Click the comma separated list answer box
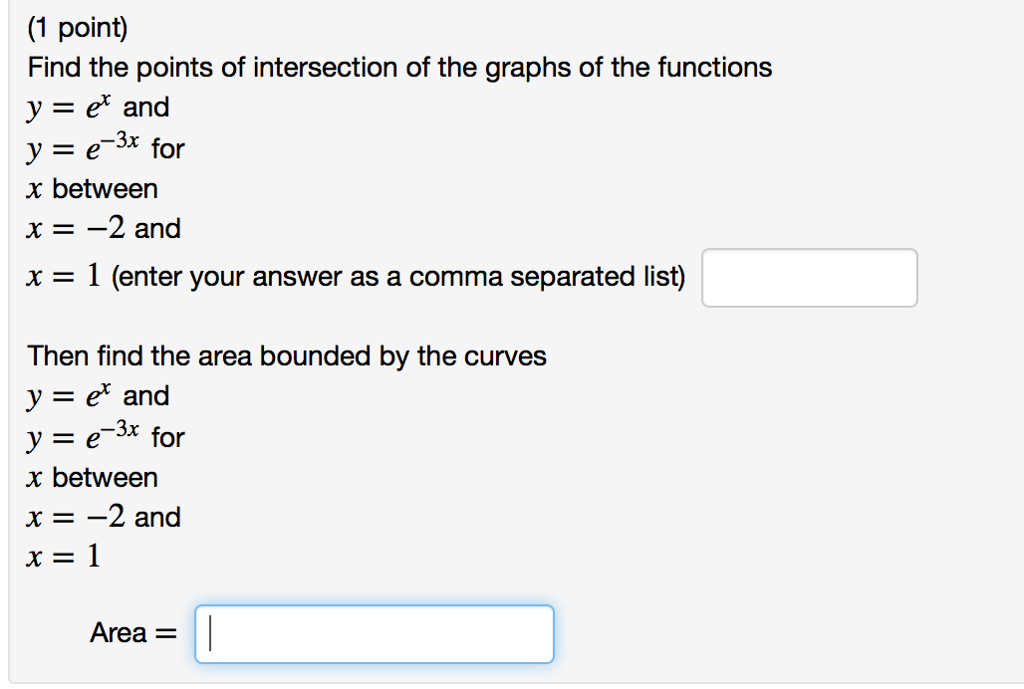 (808, 278)
